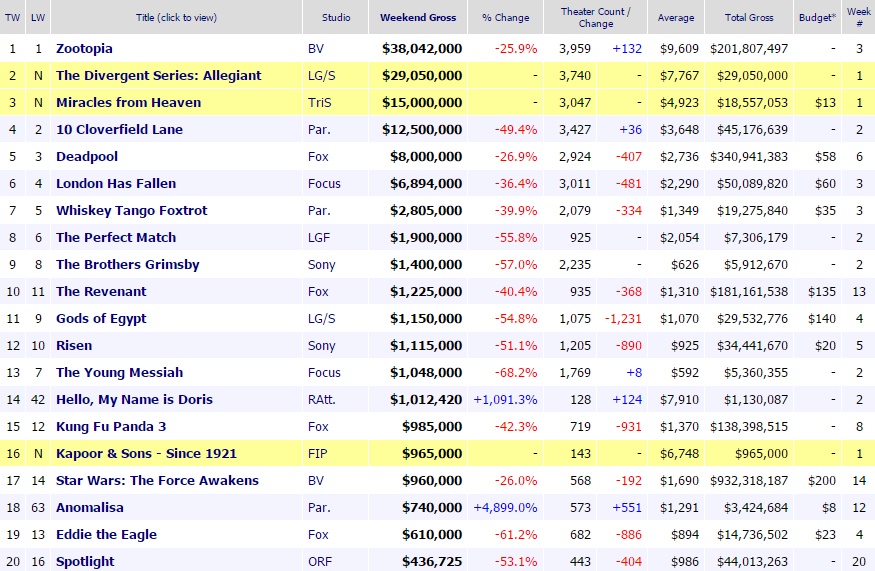Screen dimensions: 875x571
Task: Click the Budget* column header
Action: (818, 17)
